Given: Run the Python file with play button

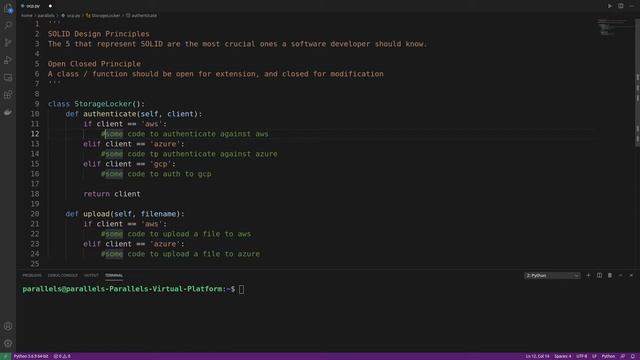Looking at the screenshot, I should 610,6.
